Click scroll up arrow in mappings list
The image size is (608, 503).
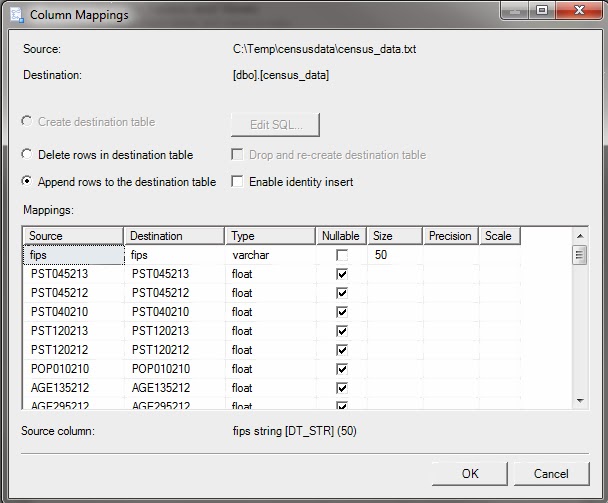pyautogui.click(x=579, y=236)
